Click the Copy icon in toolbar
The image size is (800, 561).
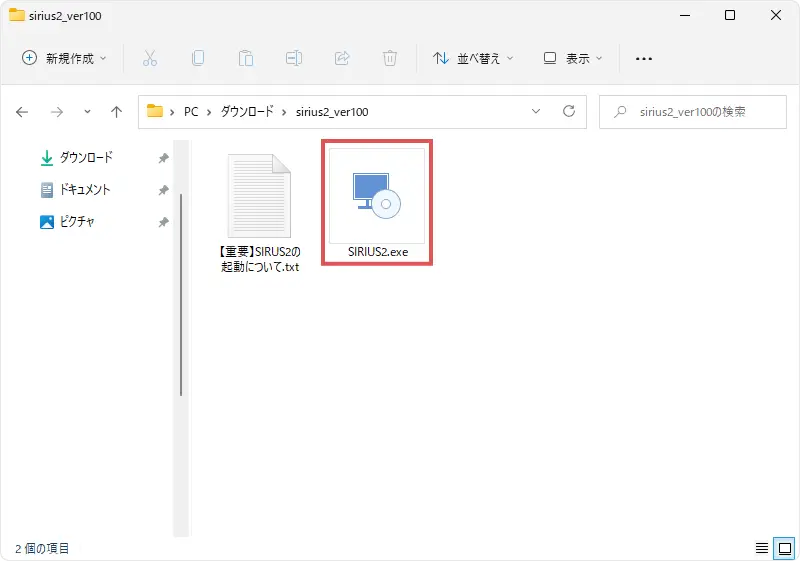tap(198, 58)
